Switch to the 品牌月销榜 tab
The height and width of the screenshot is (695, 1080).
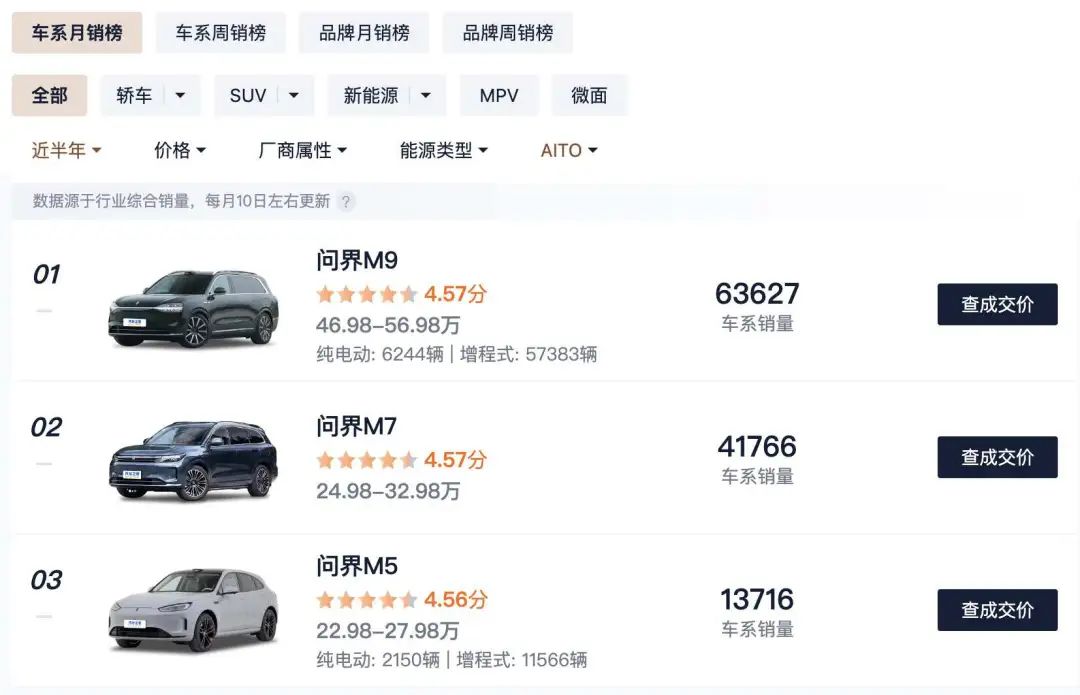tap(364, 33)
